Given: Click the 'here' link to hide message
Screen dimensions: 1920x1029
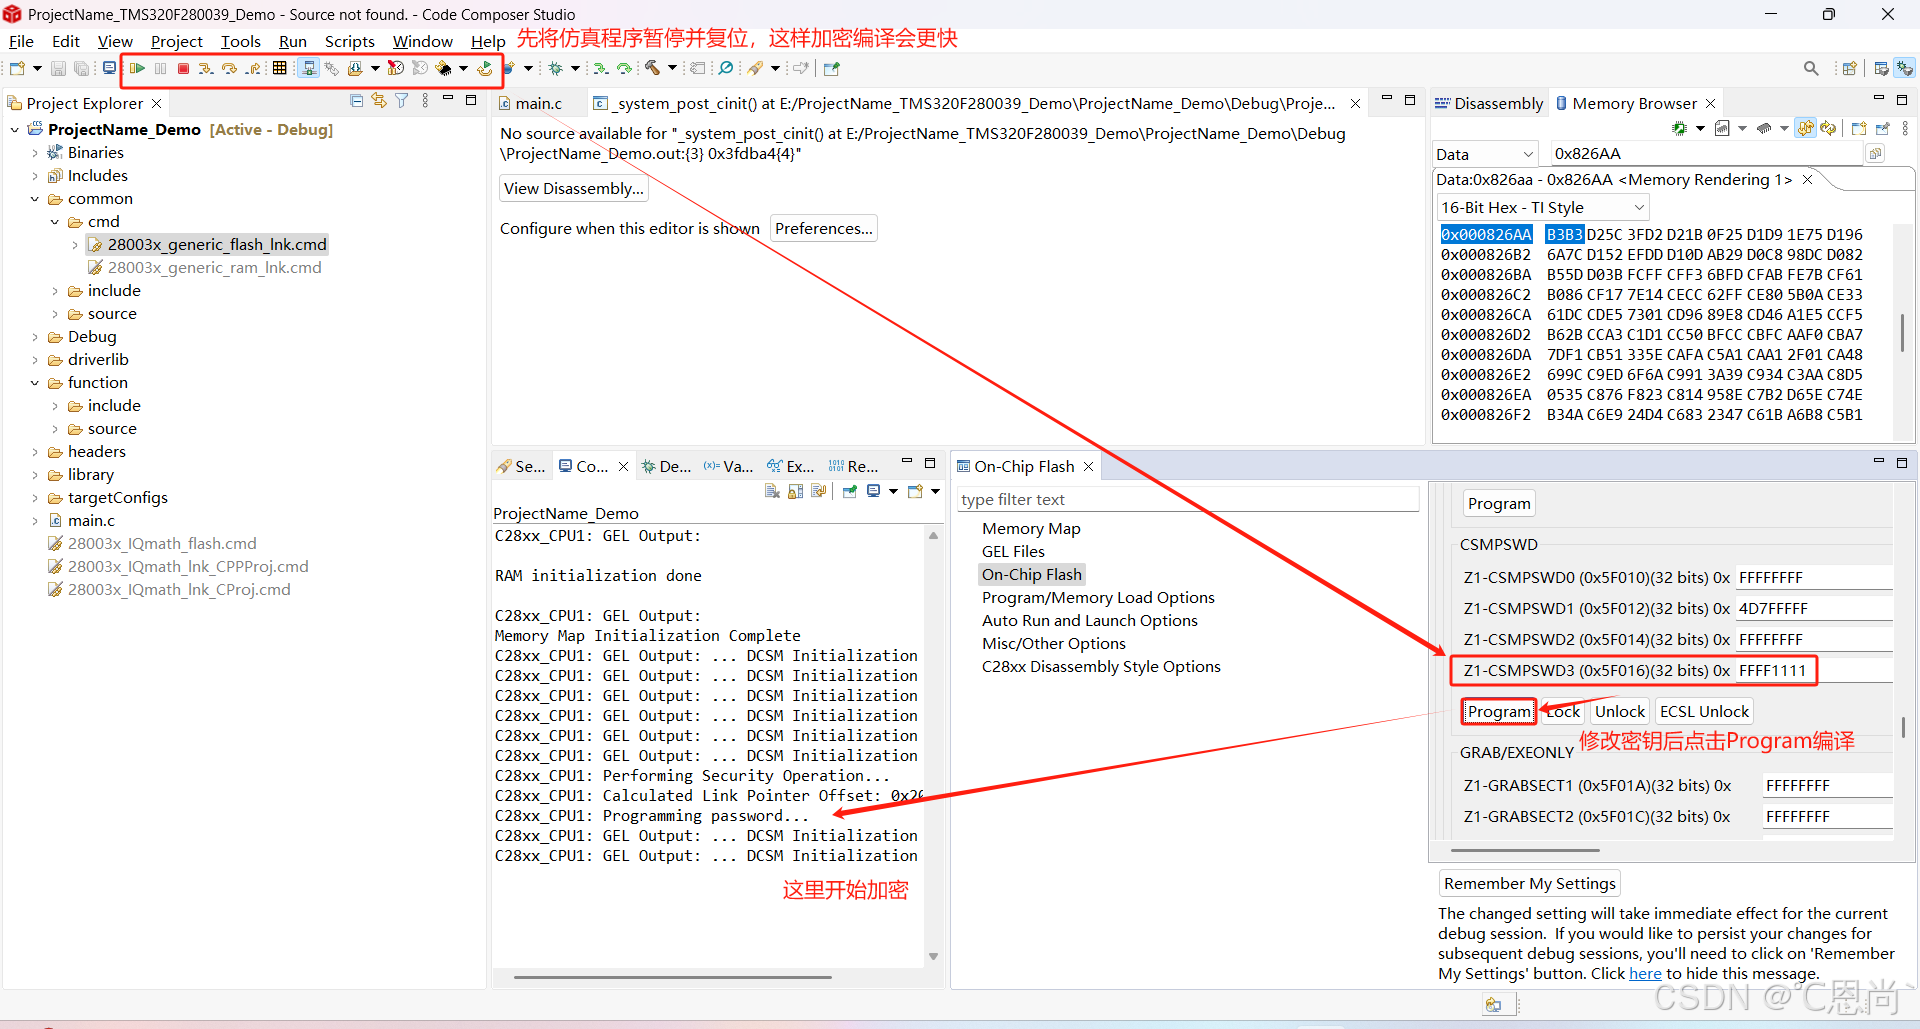Looking at the screenshot, I should pos(1645,974).
